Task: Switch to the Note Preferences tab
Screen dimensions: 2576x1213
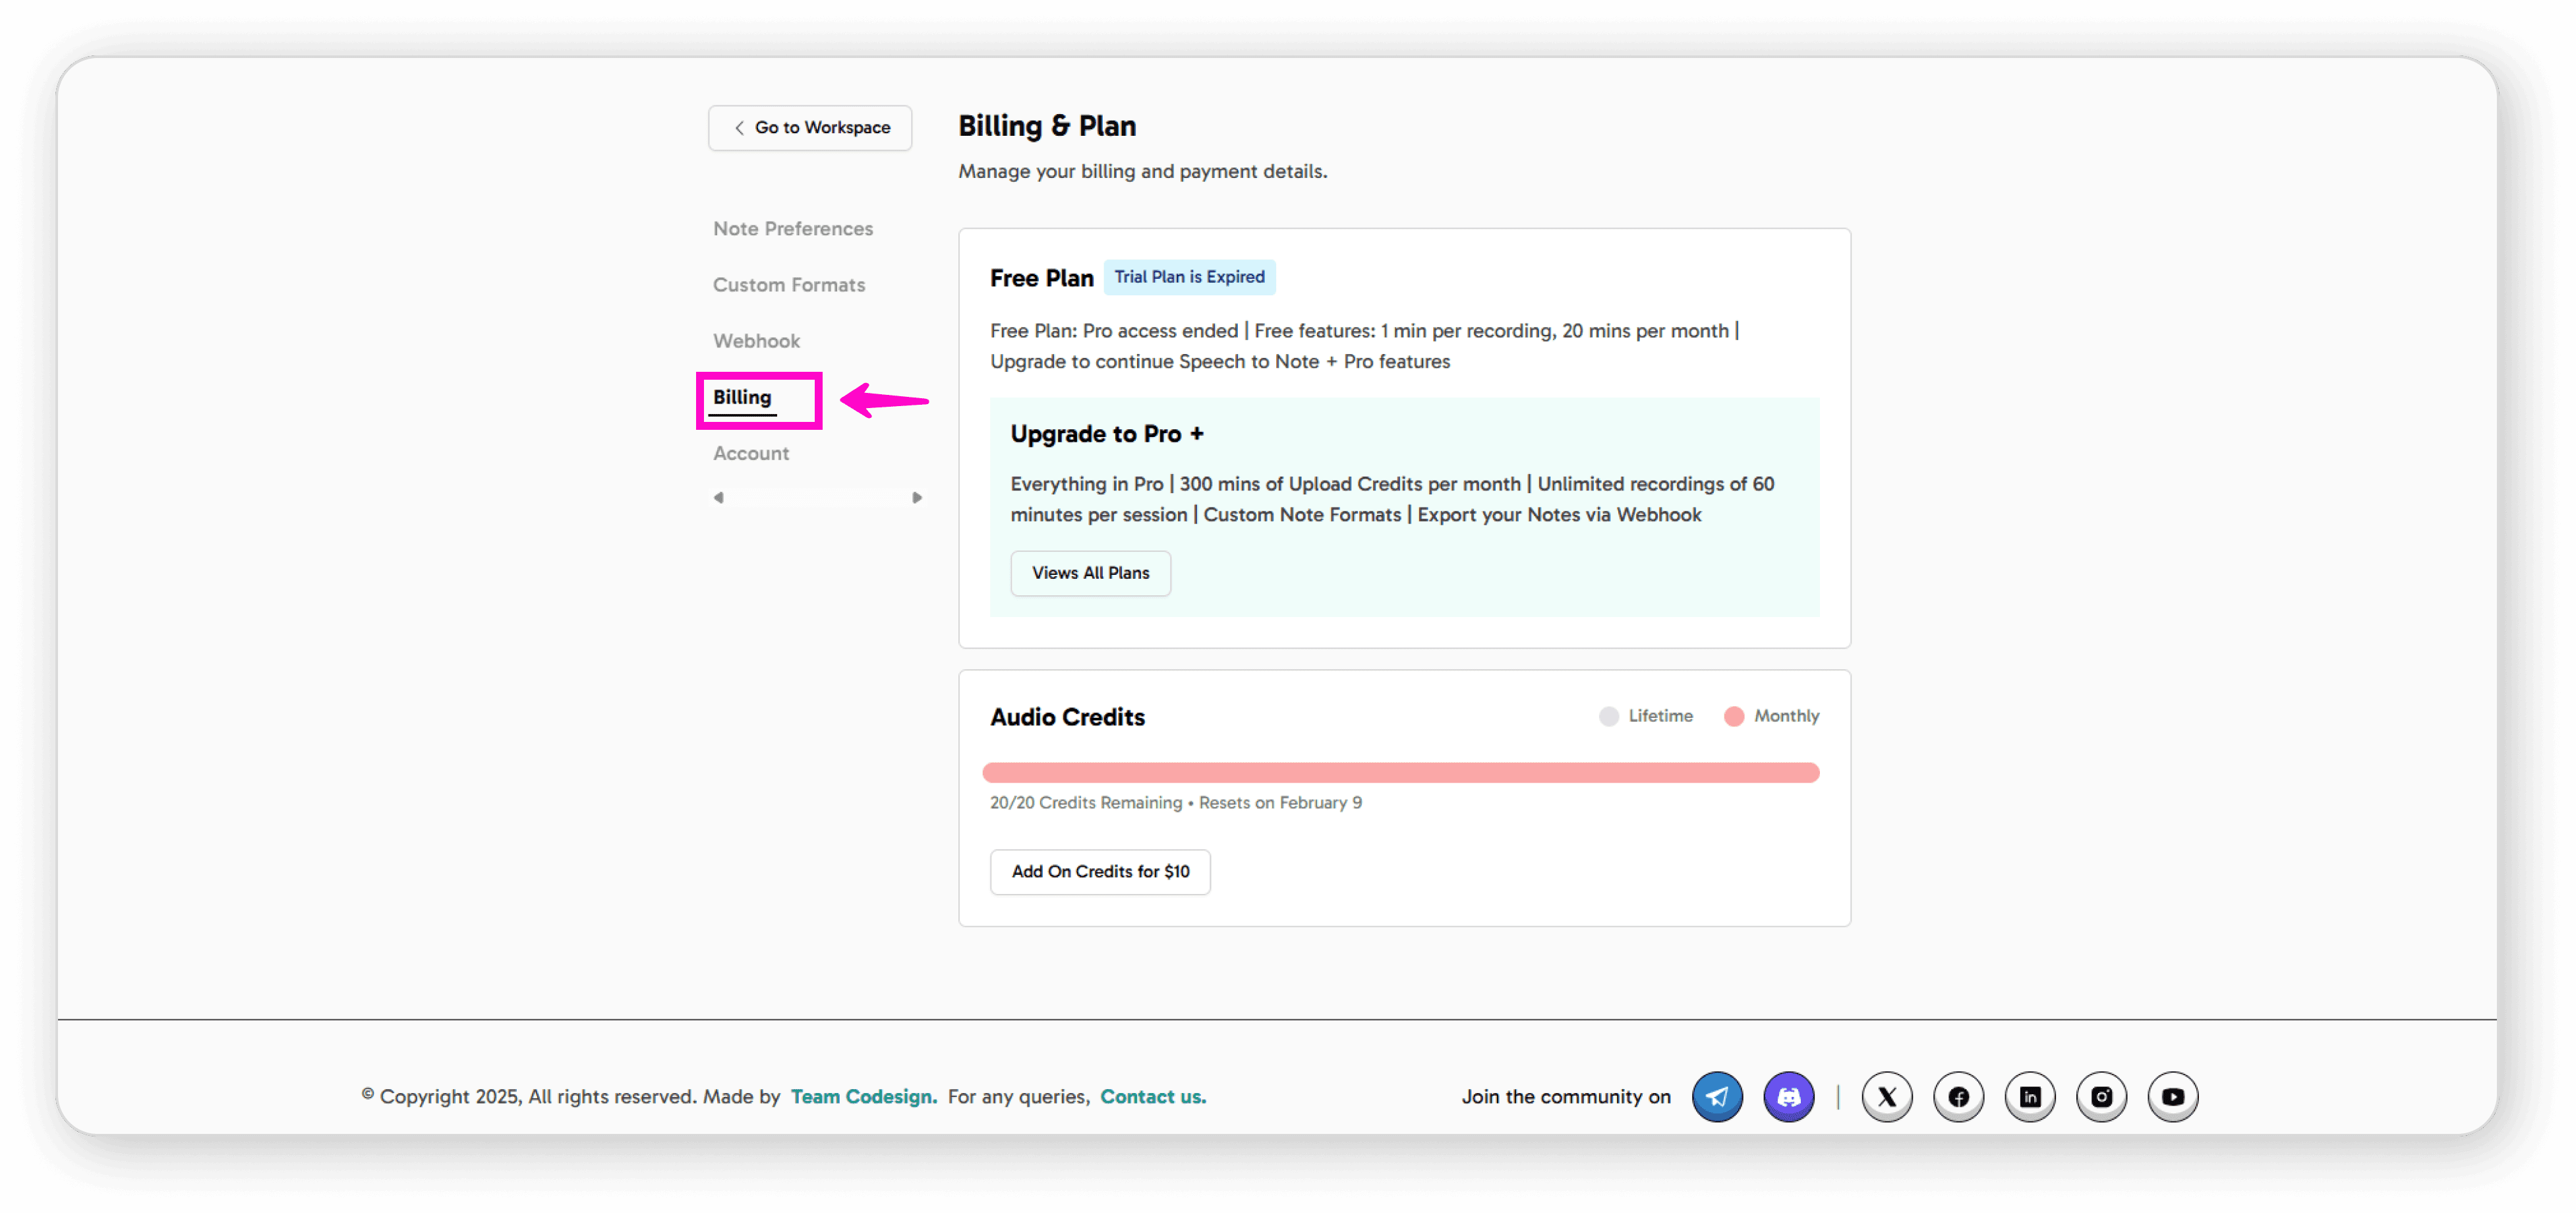Action: (792, 228)
